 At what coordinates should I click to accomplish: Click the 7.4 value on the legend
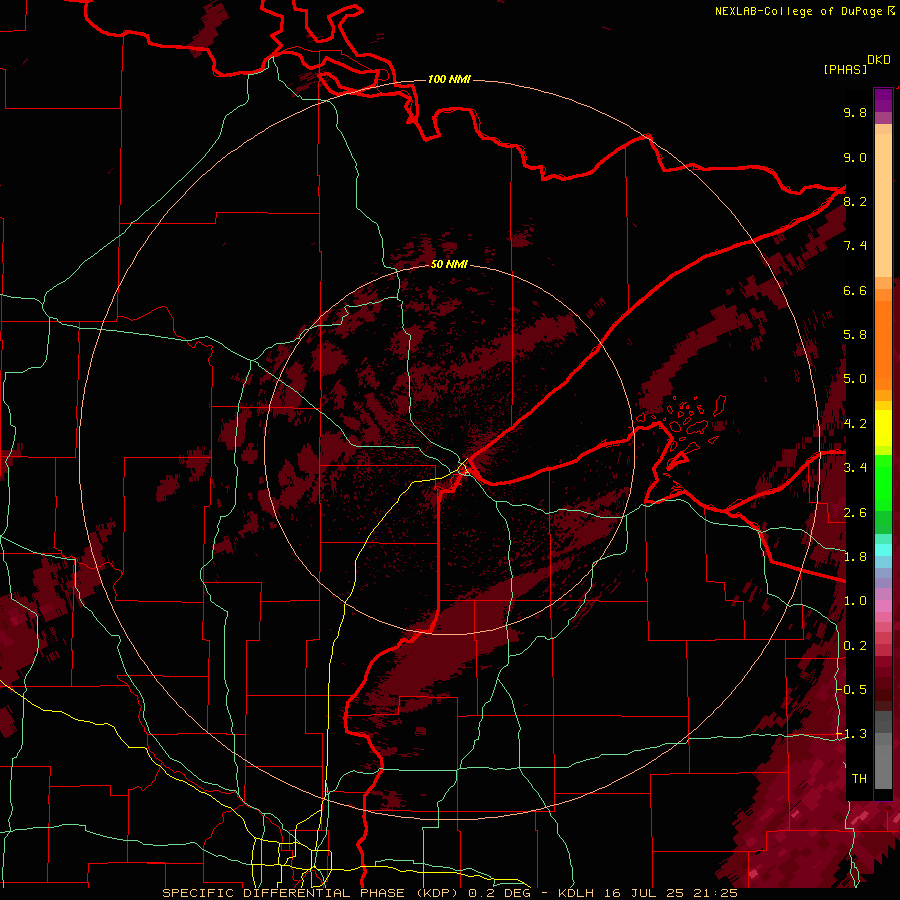pos(855,246)
